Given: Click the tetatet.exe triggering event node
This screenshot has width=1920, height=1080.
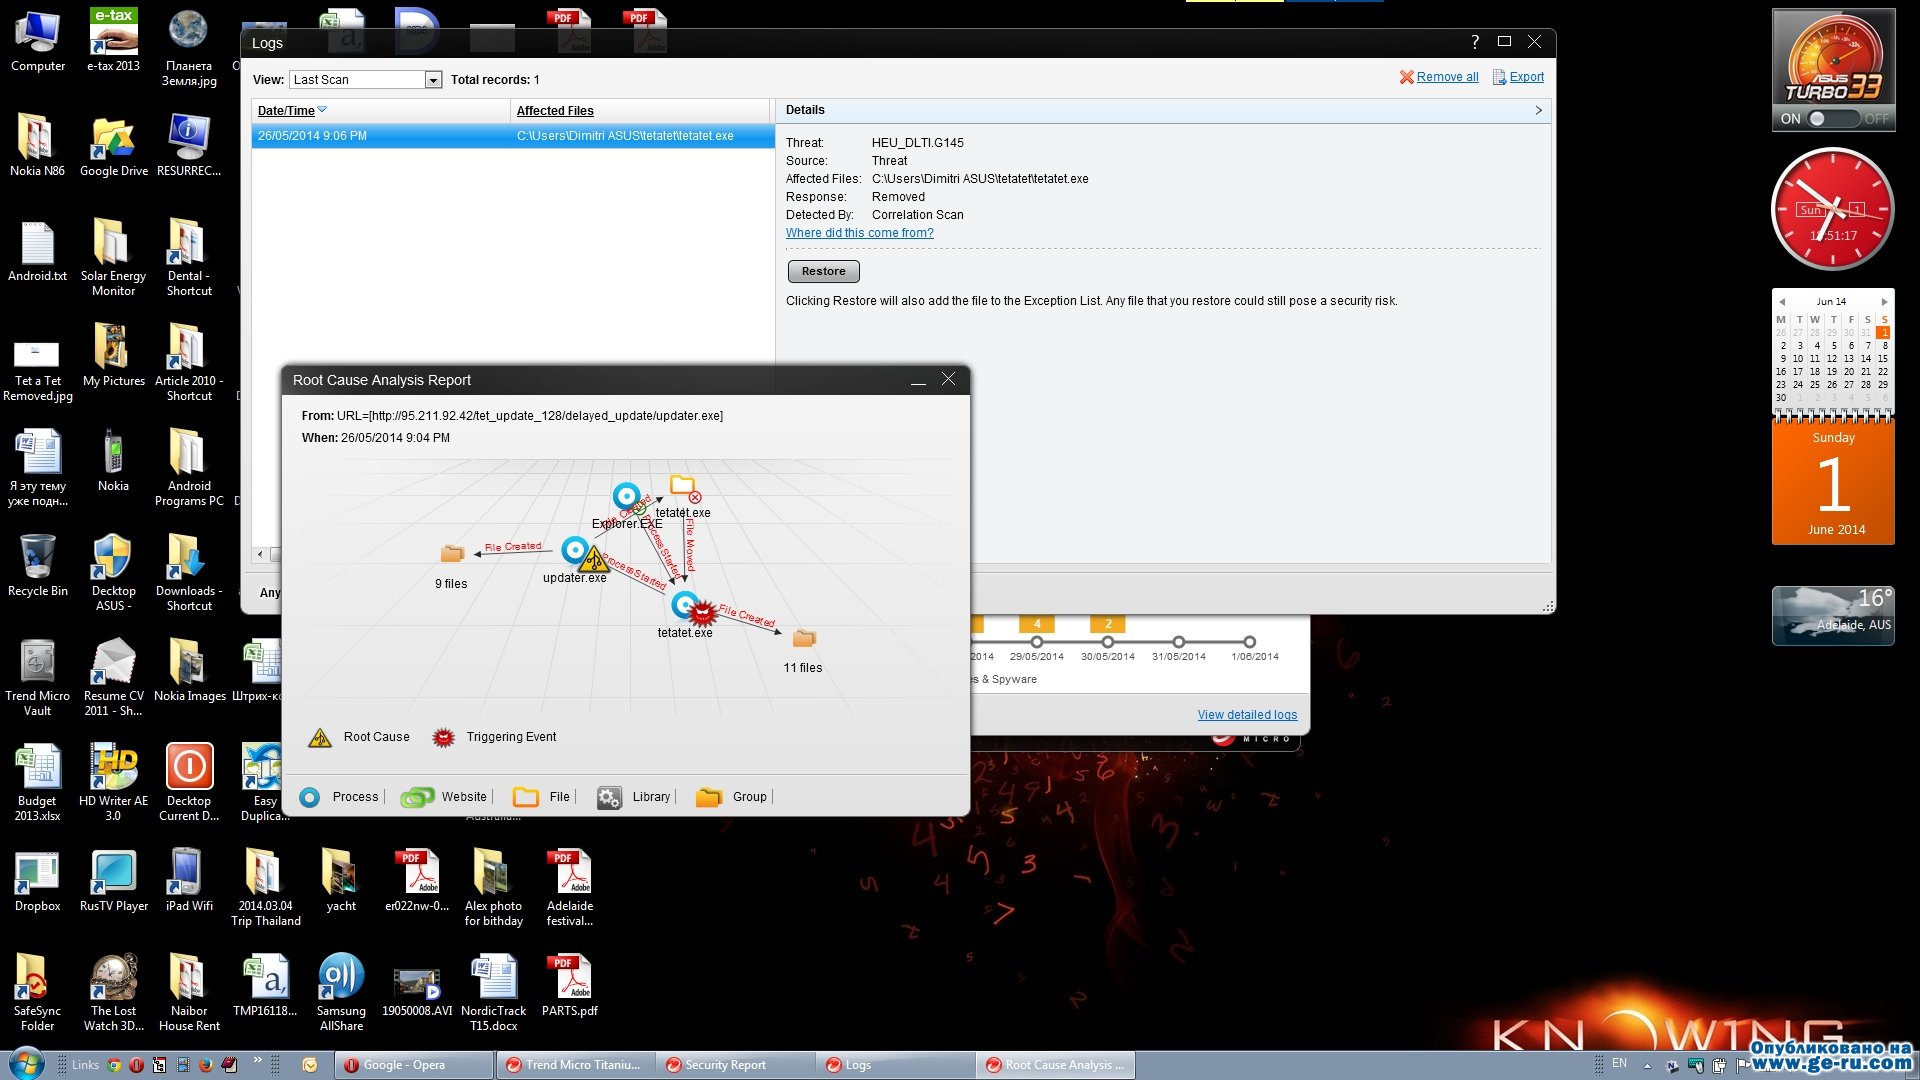Looking at the screenshot, I should tap(688, 606).
